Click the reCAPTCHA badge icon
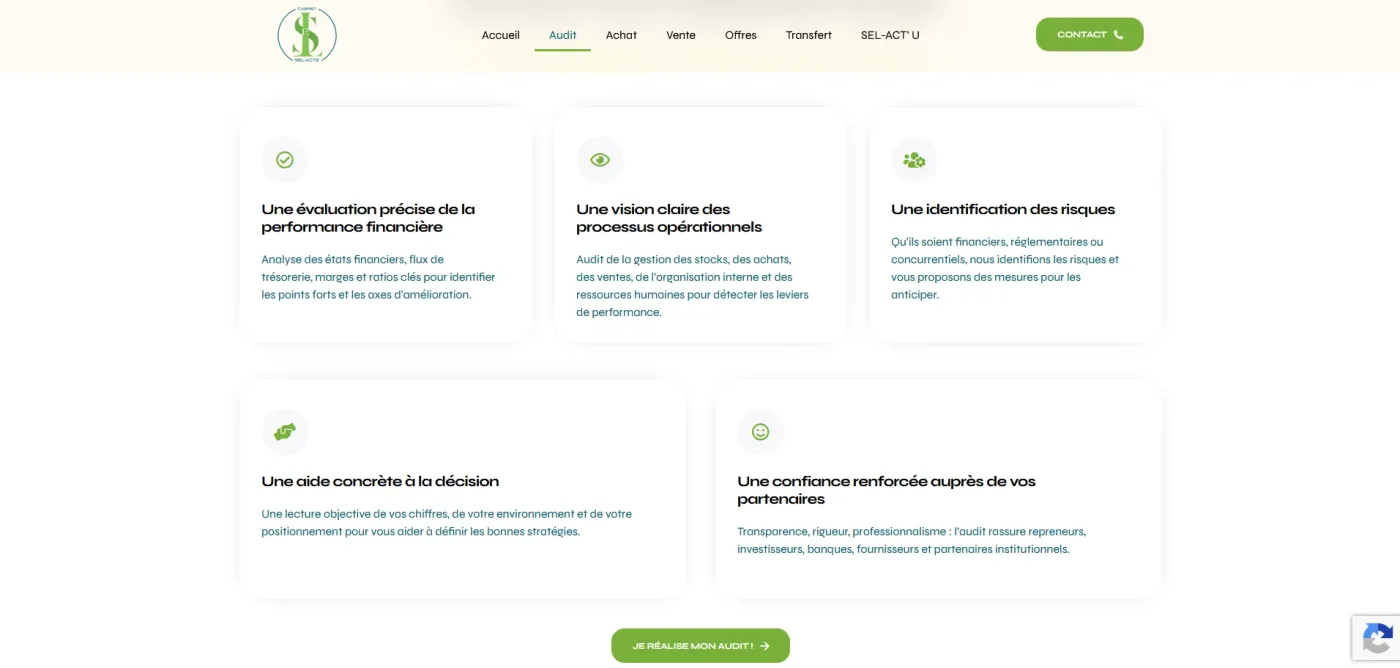 coord(1377,638)
